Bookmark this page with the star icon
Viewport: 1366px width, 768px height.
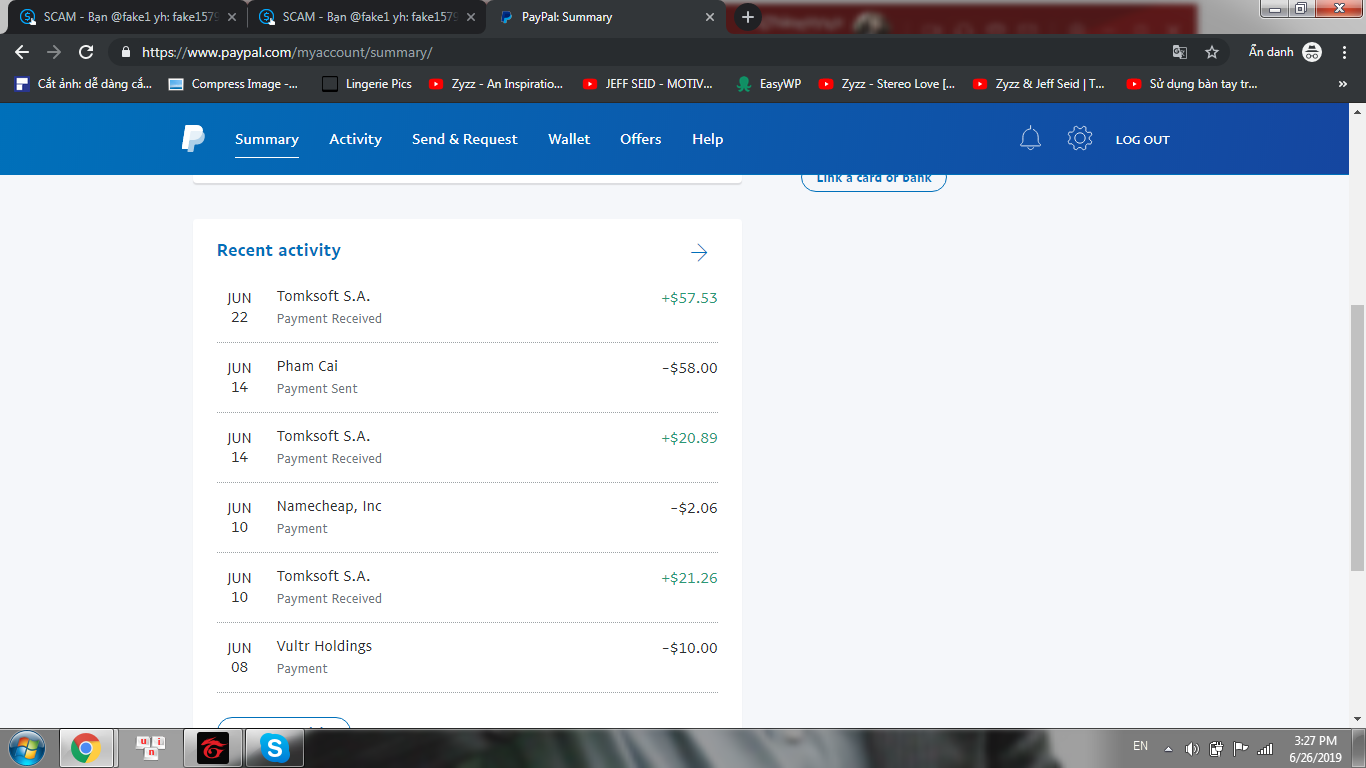pos(1212,52)
